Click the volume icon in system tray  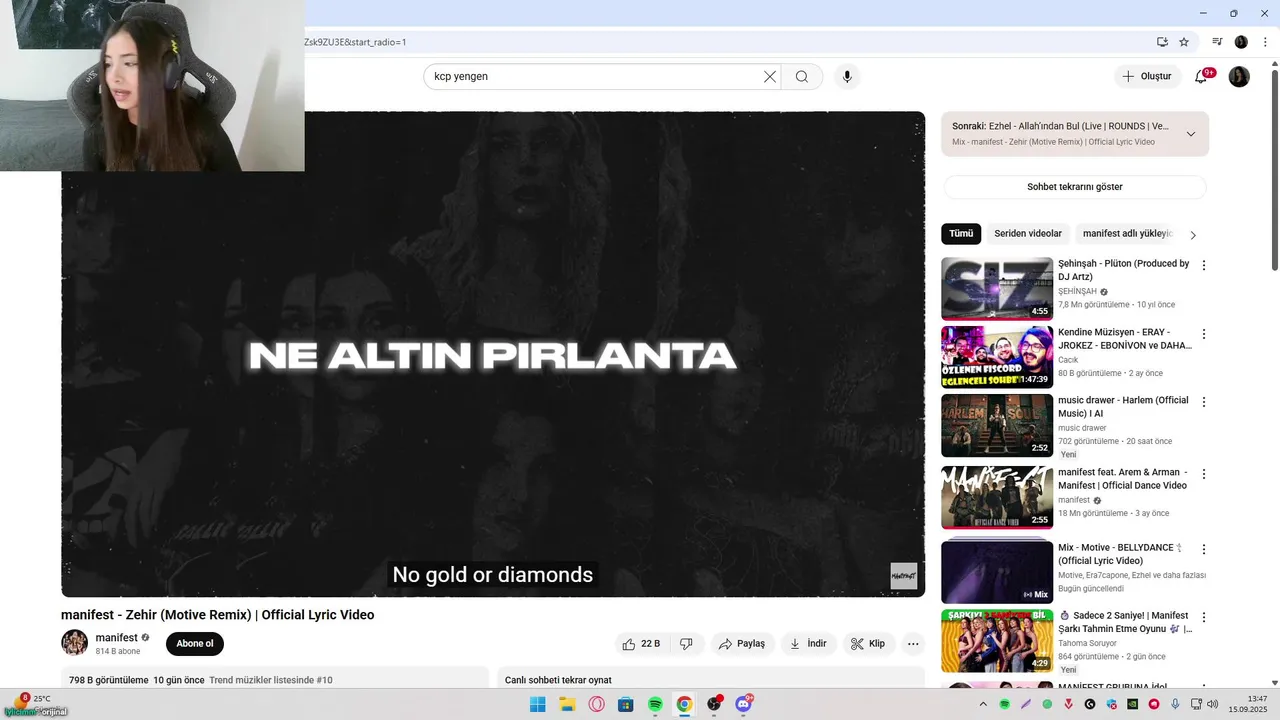coord(1212,704)
